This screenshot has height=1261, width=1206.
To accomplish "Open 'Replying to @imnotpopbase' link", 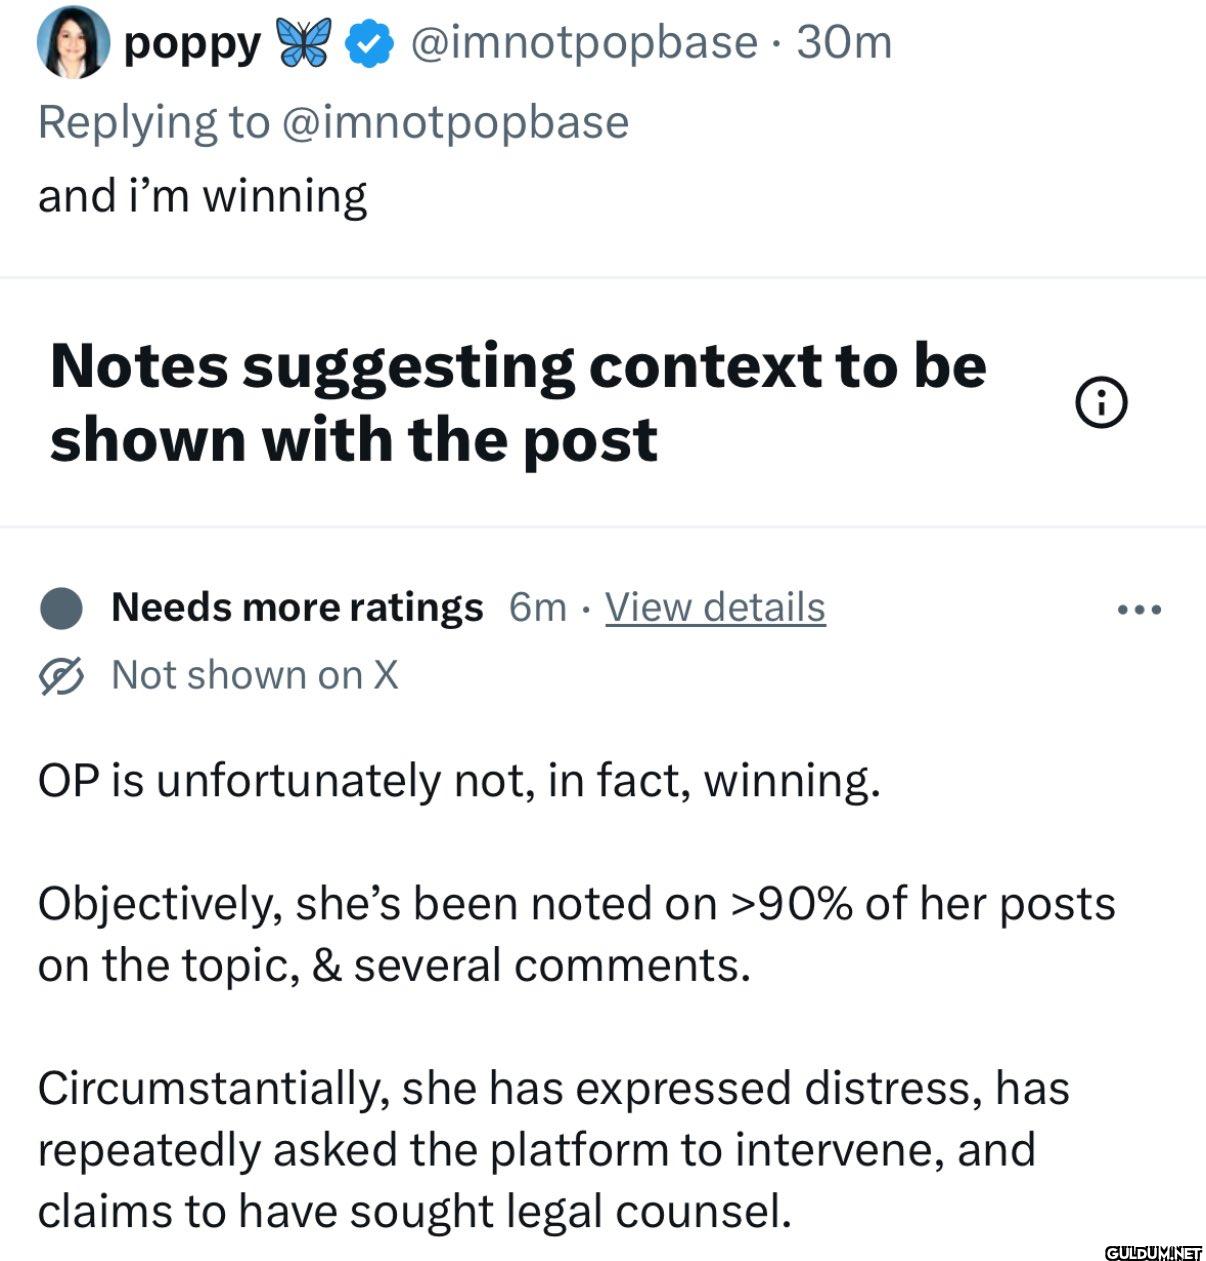I will point(333,120).
